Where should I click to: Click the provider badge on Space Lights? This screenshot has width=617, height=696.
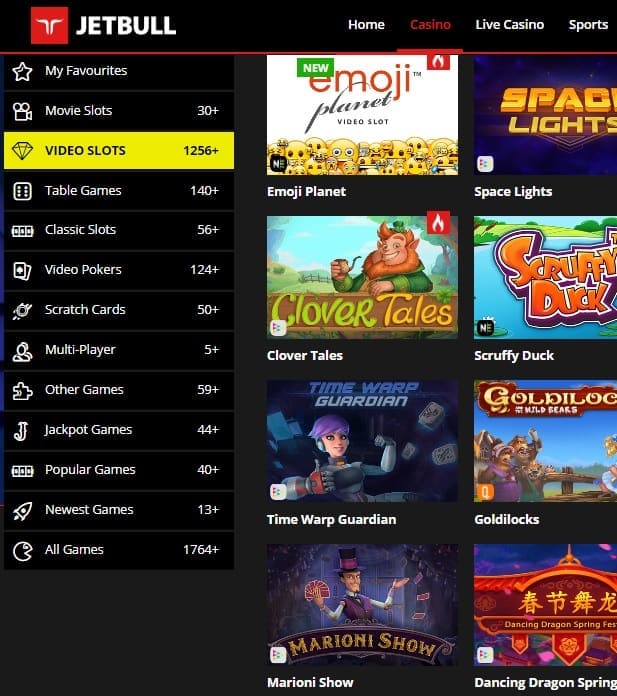coord(485,164)
